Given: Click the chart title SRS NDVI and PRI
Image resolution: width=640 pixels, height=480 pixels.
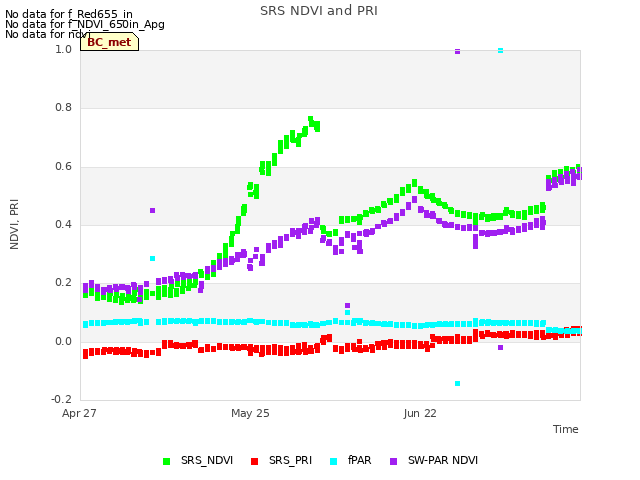Looking at the screenshot, I should (x=319, y=11).
